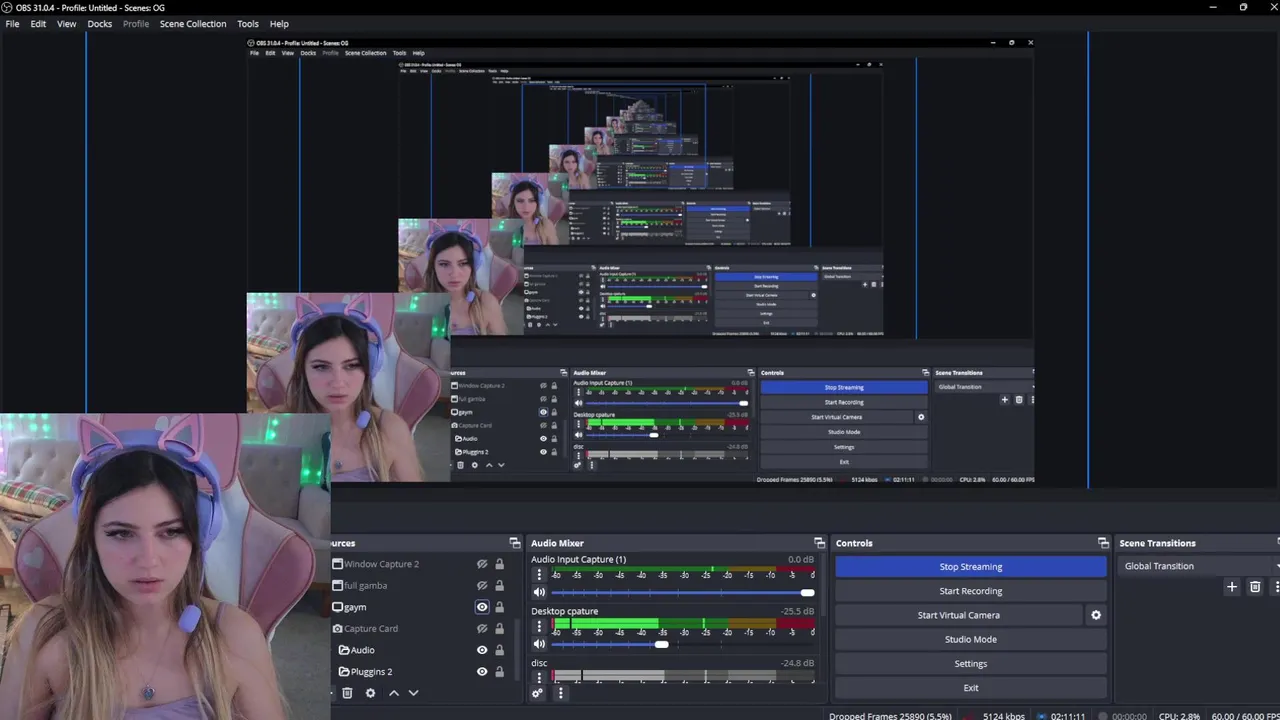Toggle lock on Capture Card source
The width and height of the screenshot is (1280, 720).
tap(499, 628)
